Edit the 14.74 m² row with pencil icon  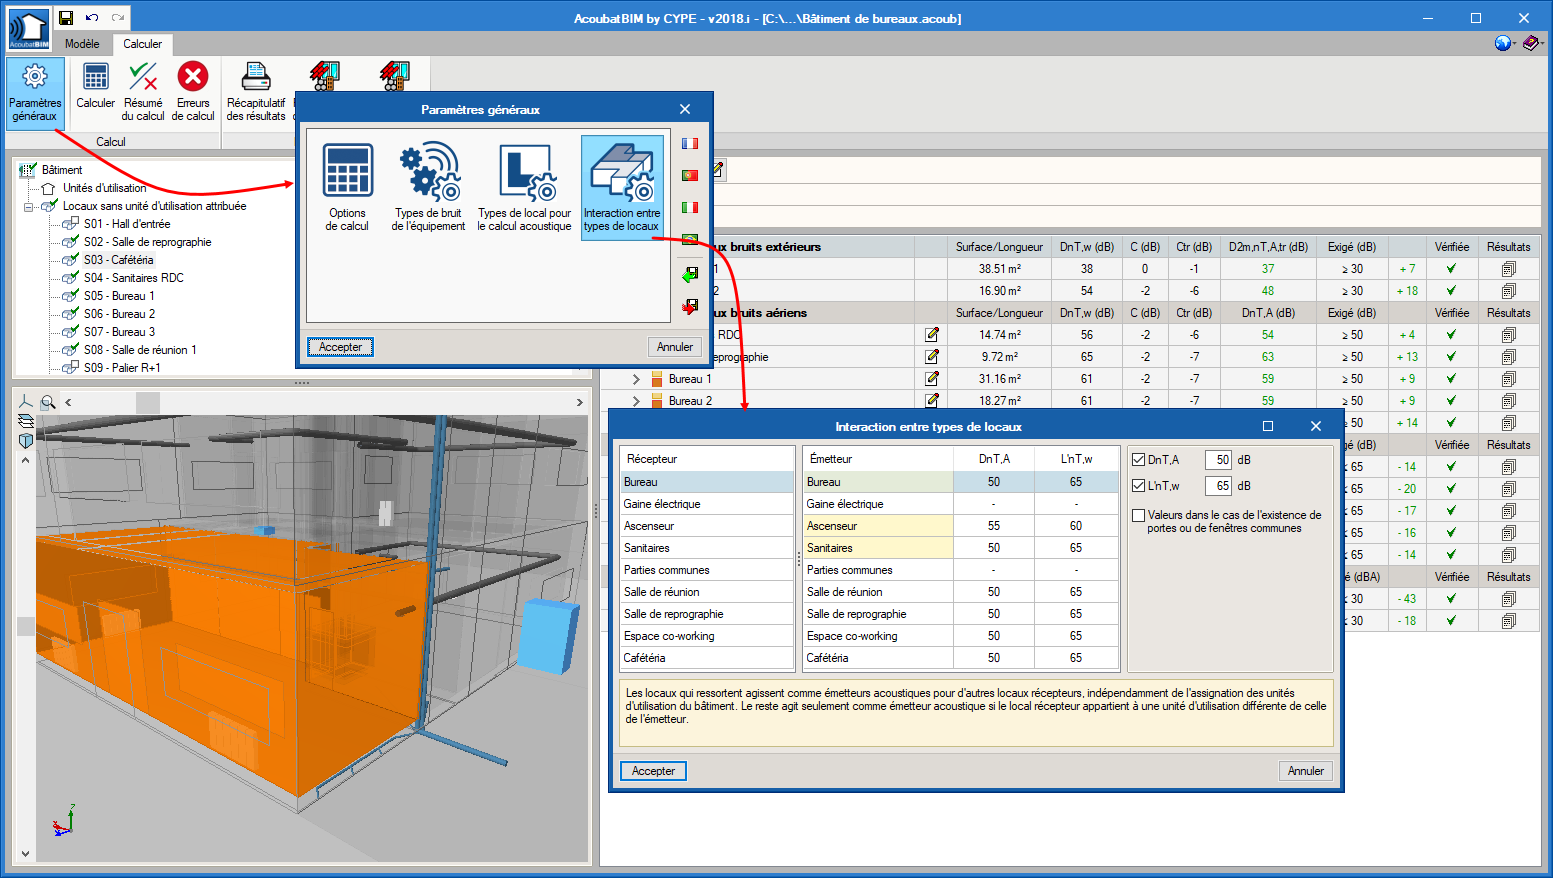[932, 335]
